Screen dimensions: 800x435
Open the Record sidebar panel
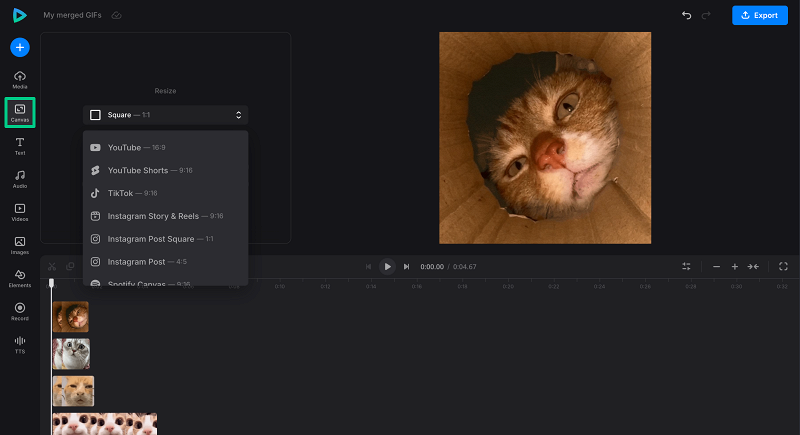[x=20, y=312]
